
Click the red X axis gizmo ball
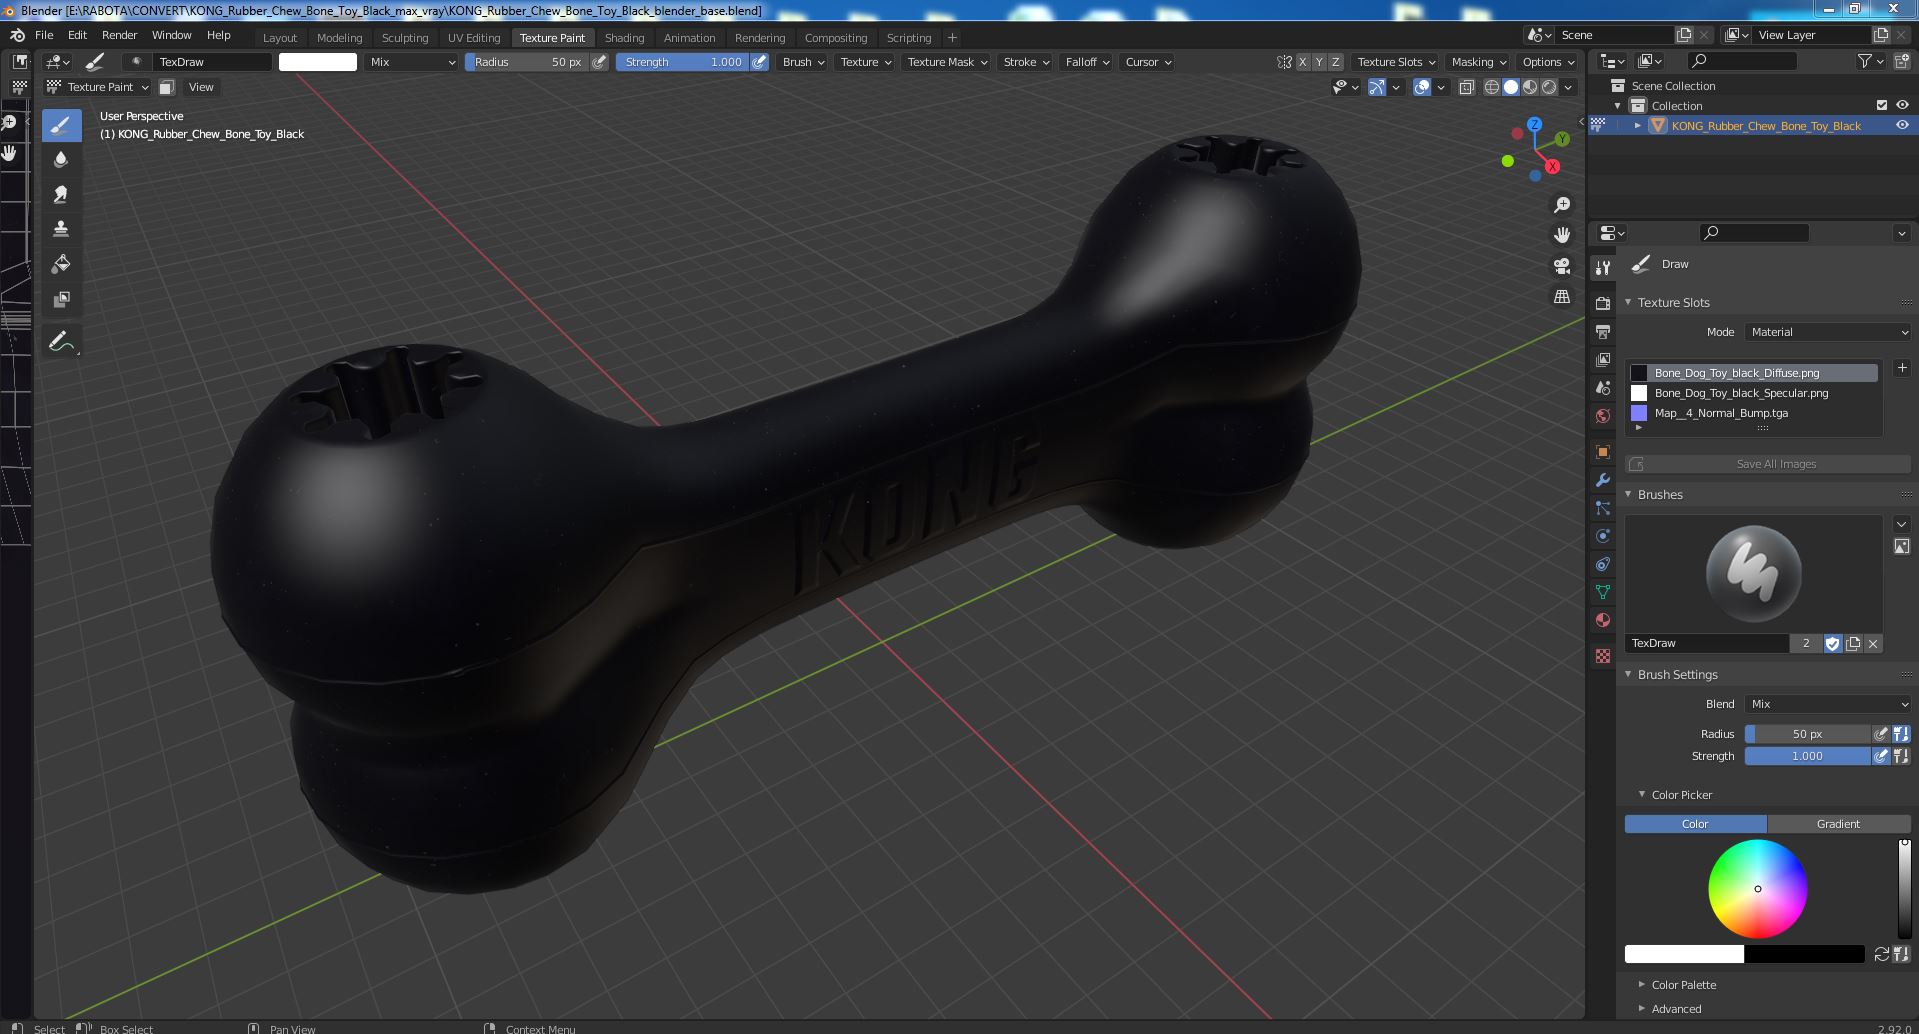[x=1552, y=167]
